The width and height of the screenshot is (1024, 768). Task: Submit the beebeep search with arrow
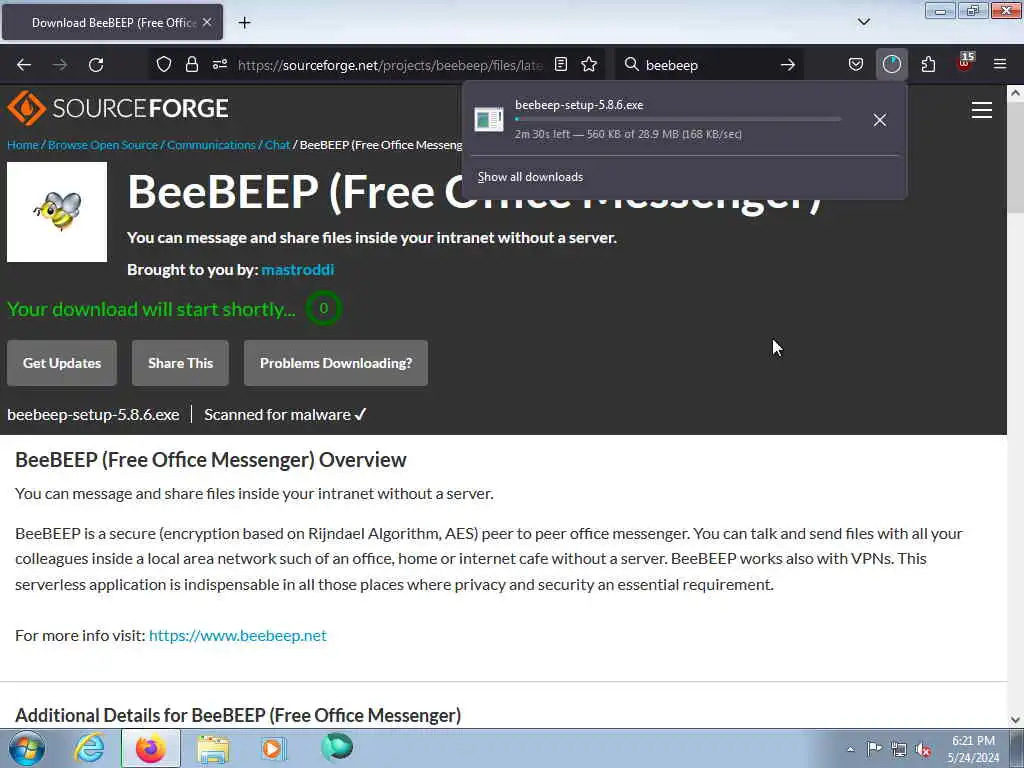click(x=788, y=65)
